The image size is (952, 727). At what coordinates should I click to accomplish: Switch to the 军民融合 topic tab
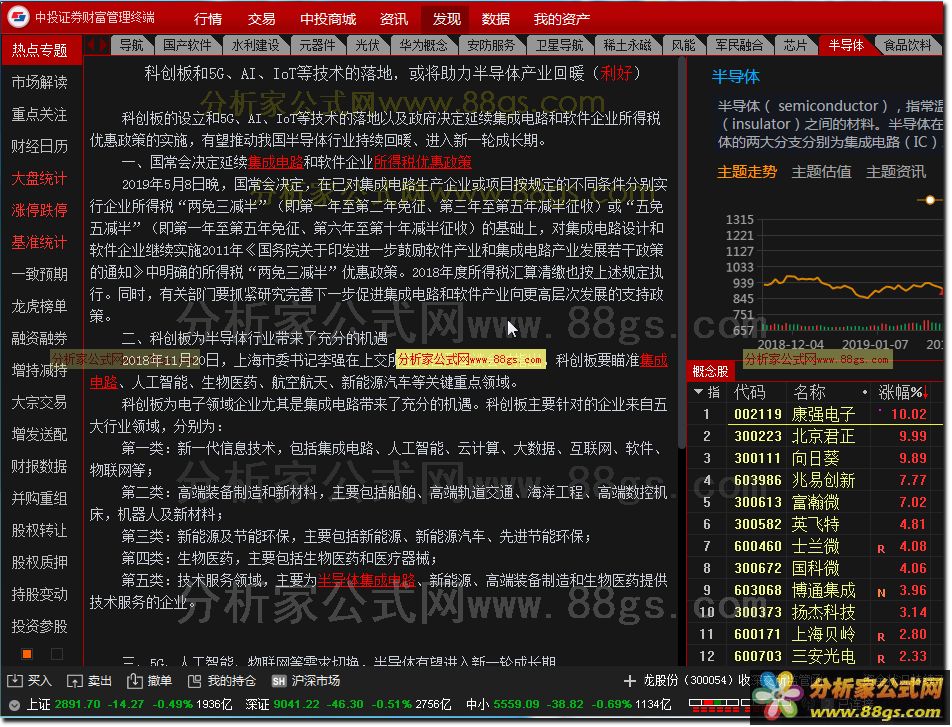[x=739, y=45]
